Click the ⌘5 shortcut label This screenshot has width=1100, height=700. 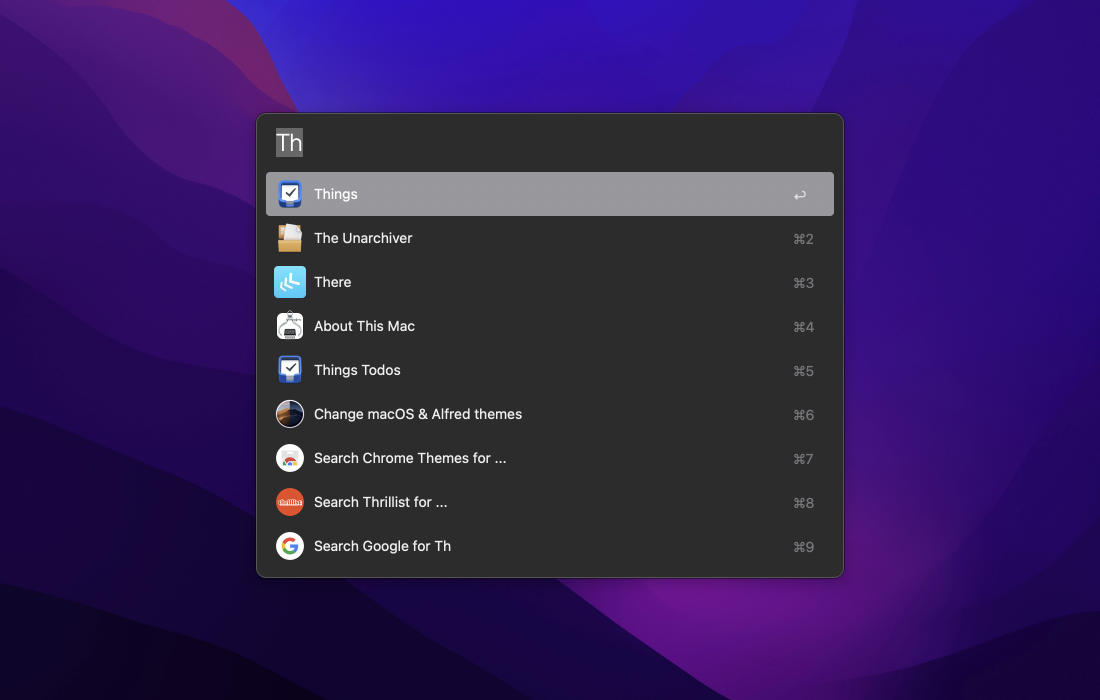click(x=803, y=371)
